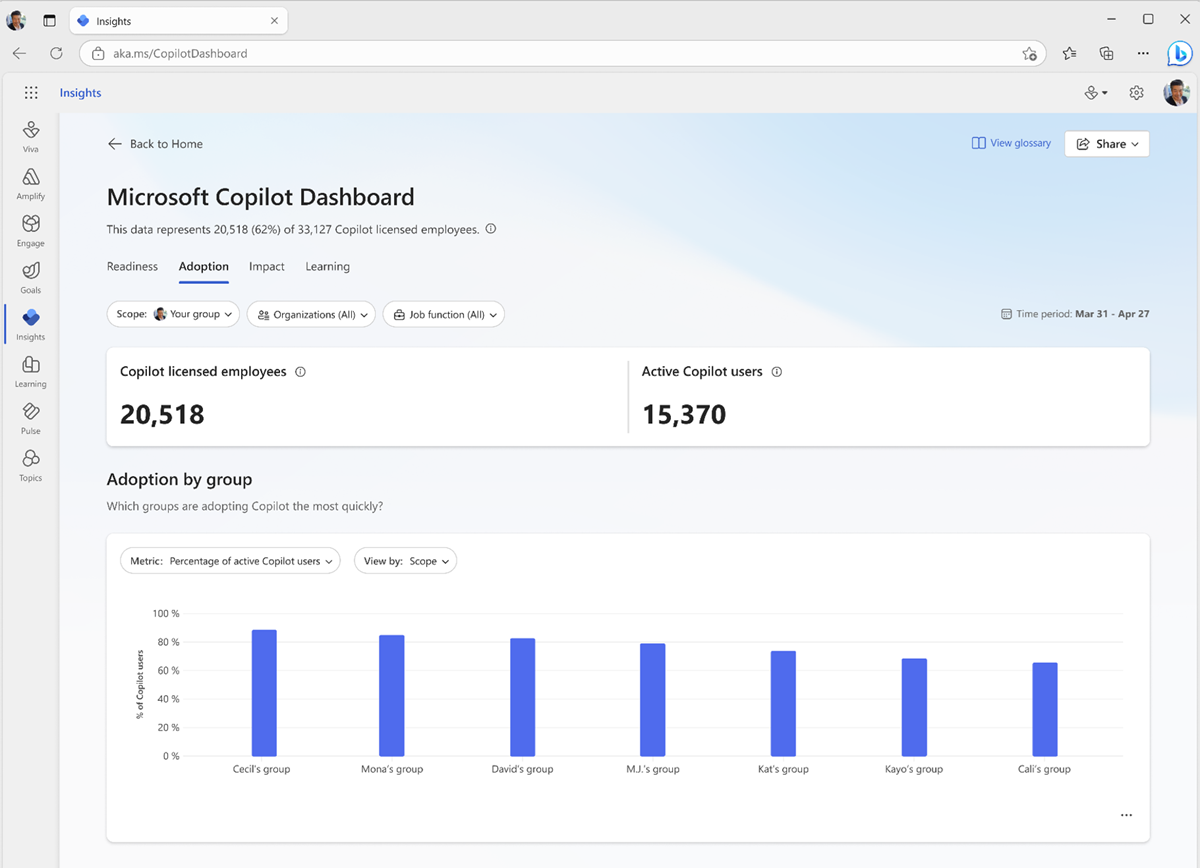Screen dimensions: 1200x868
Task: Open View glossary
Action: click(1010, 143)
